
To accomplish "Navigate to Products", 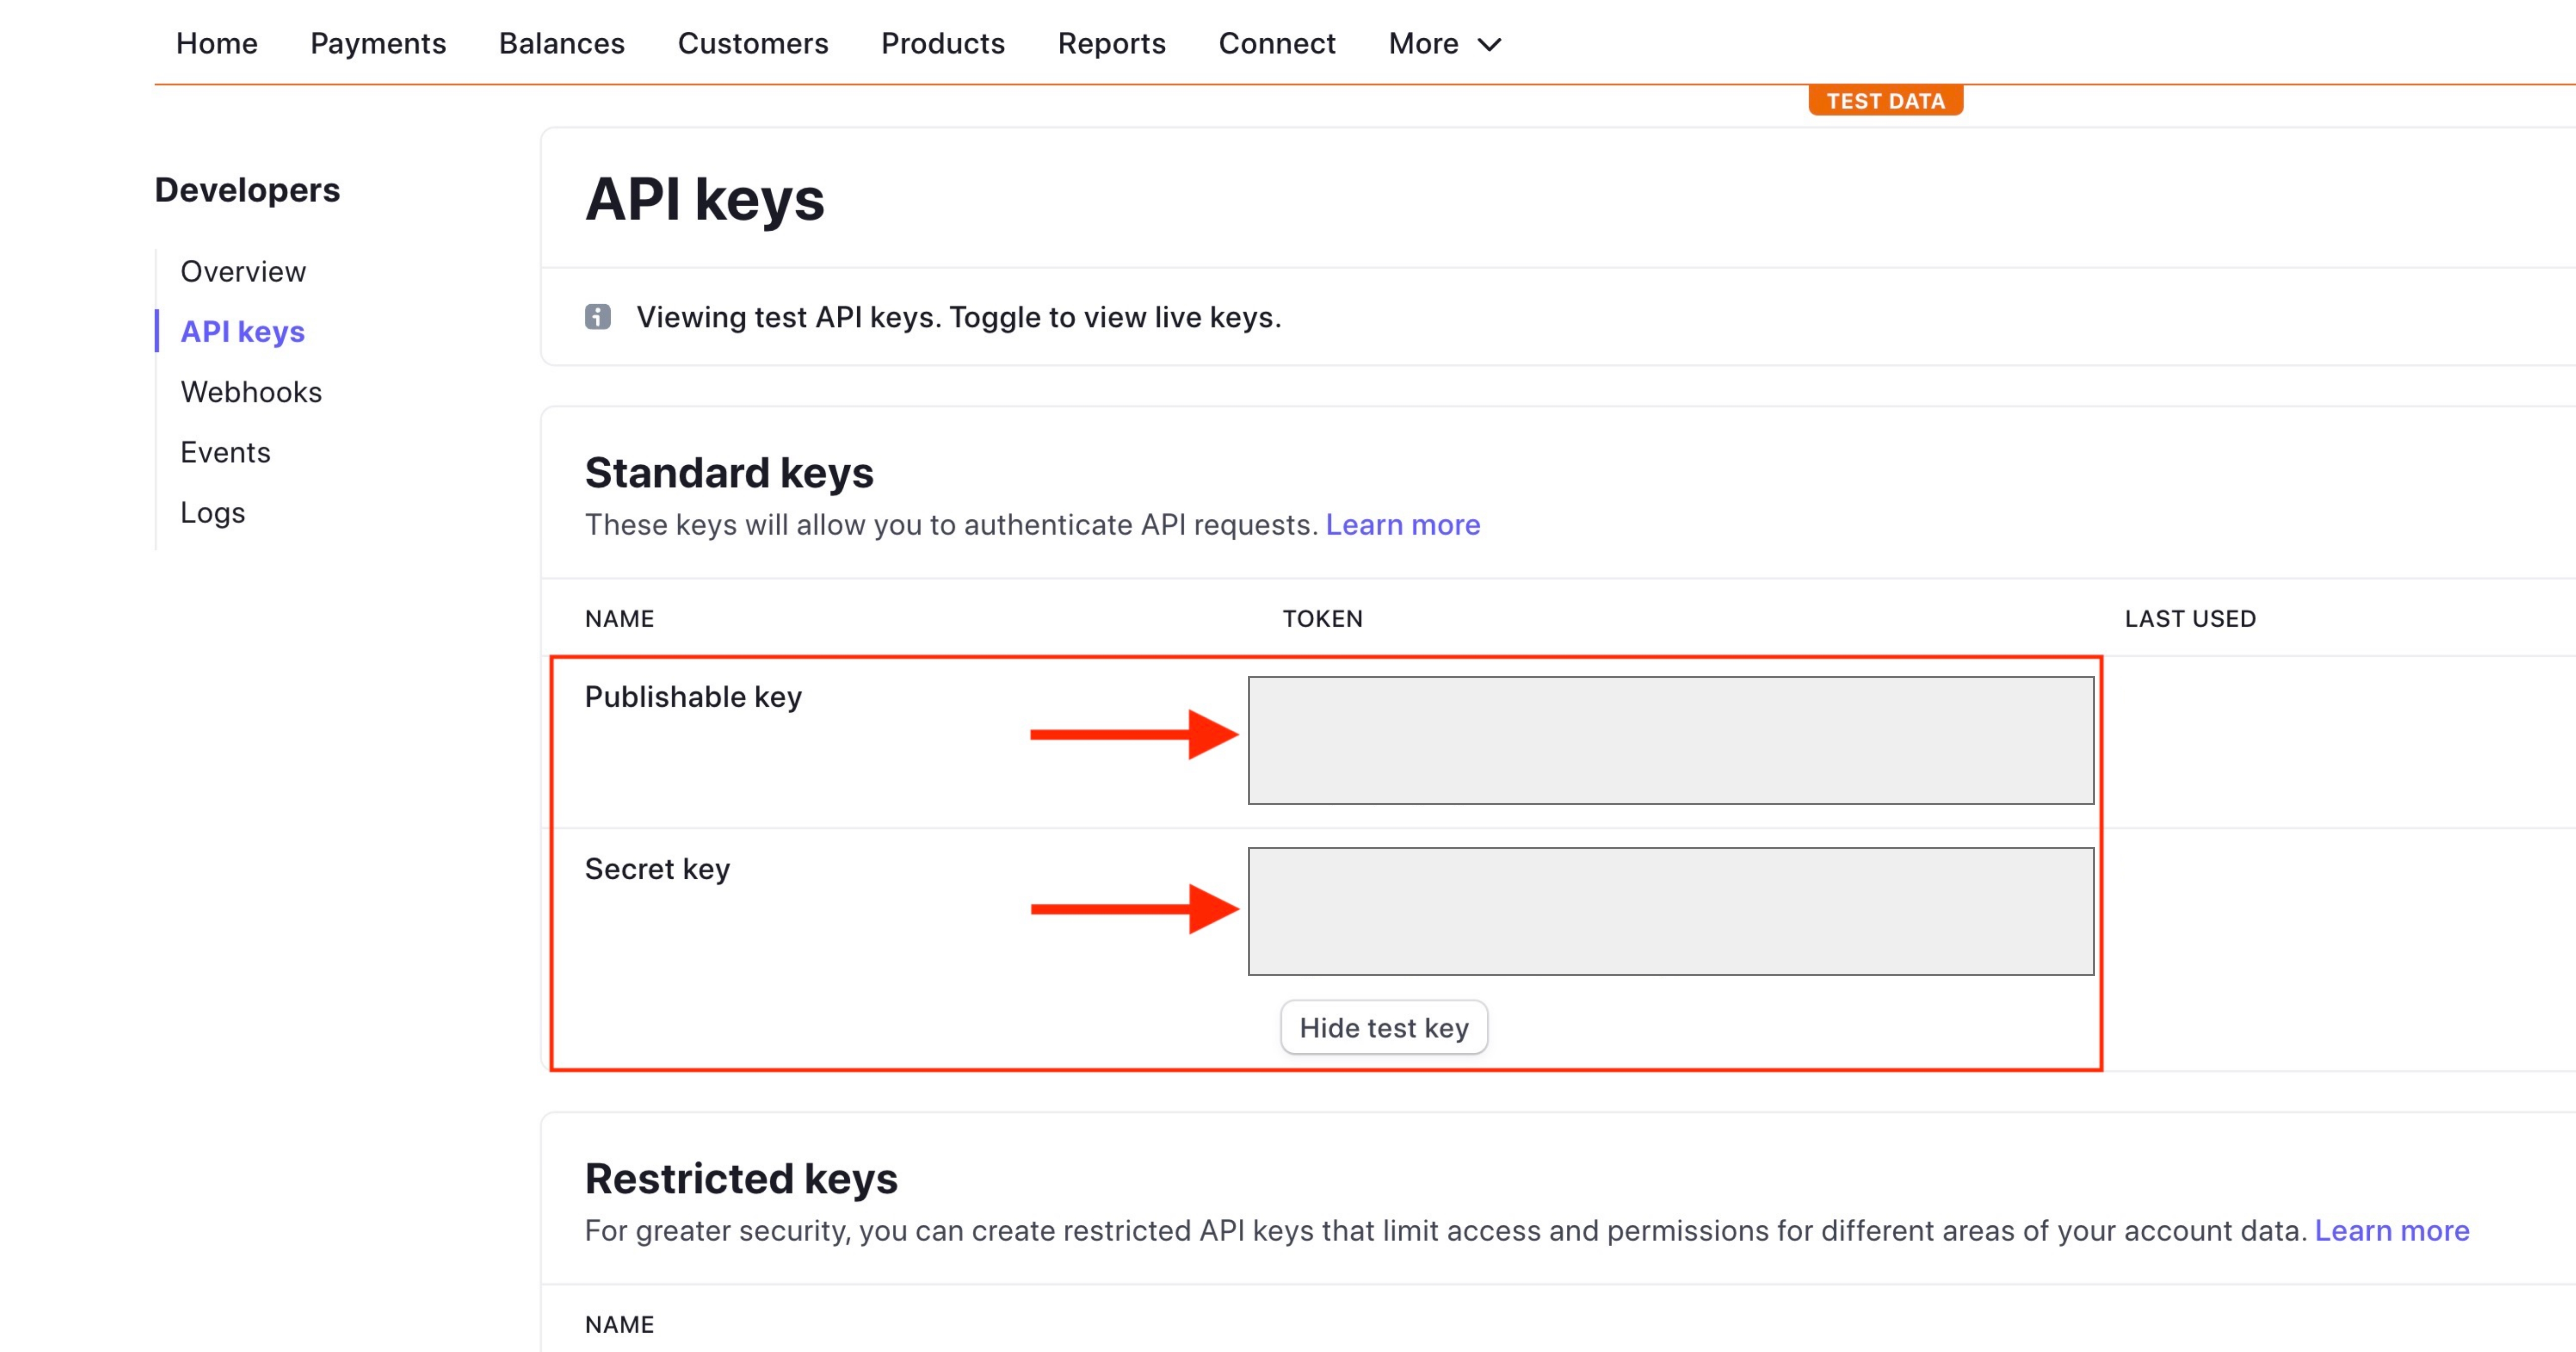I will coord(942,43).
